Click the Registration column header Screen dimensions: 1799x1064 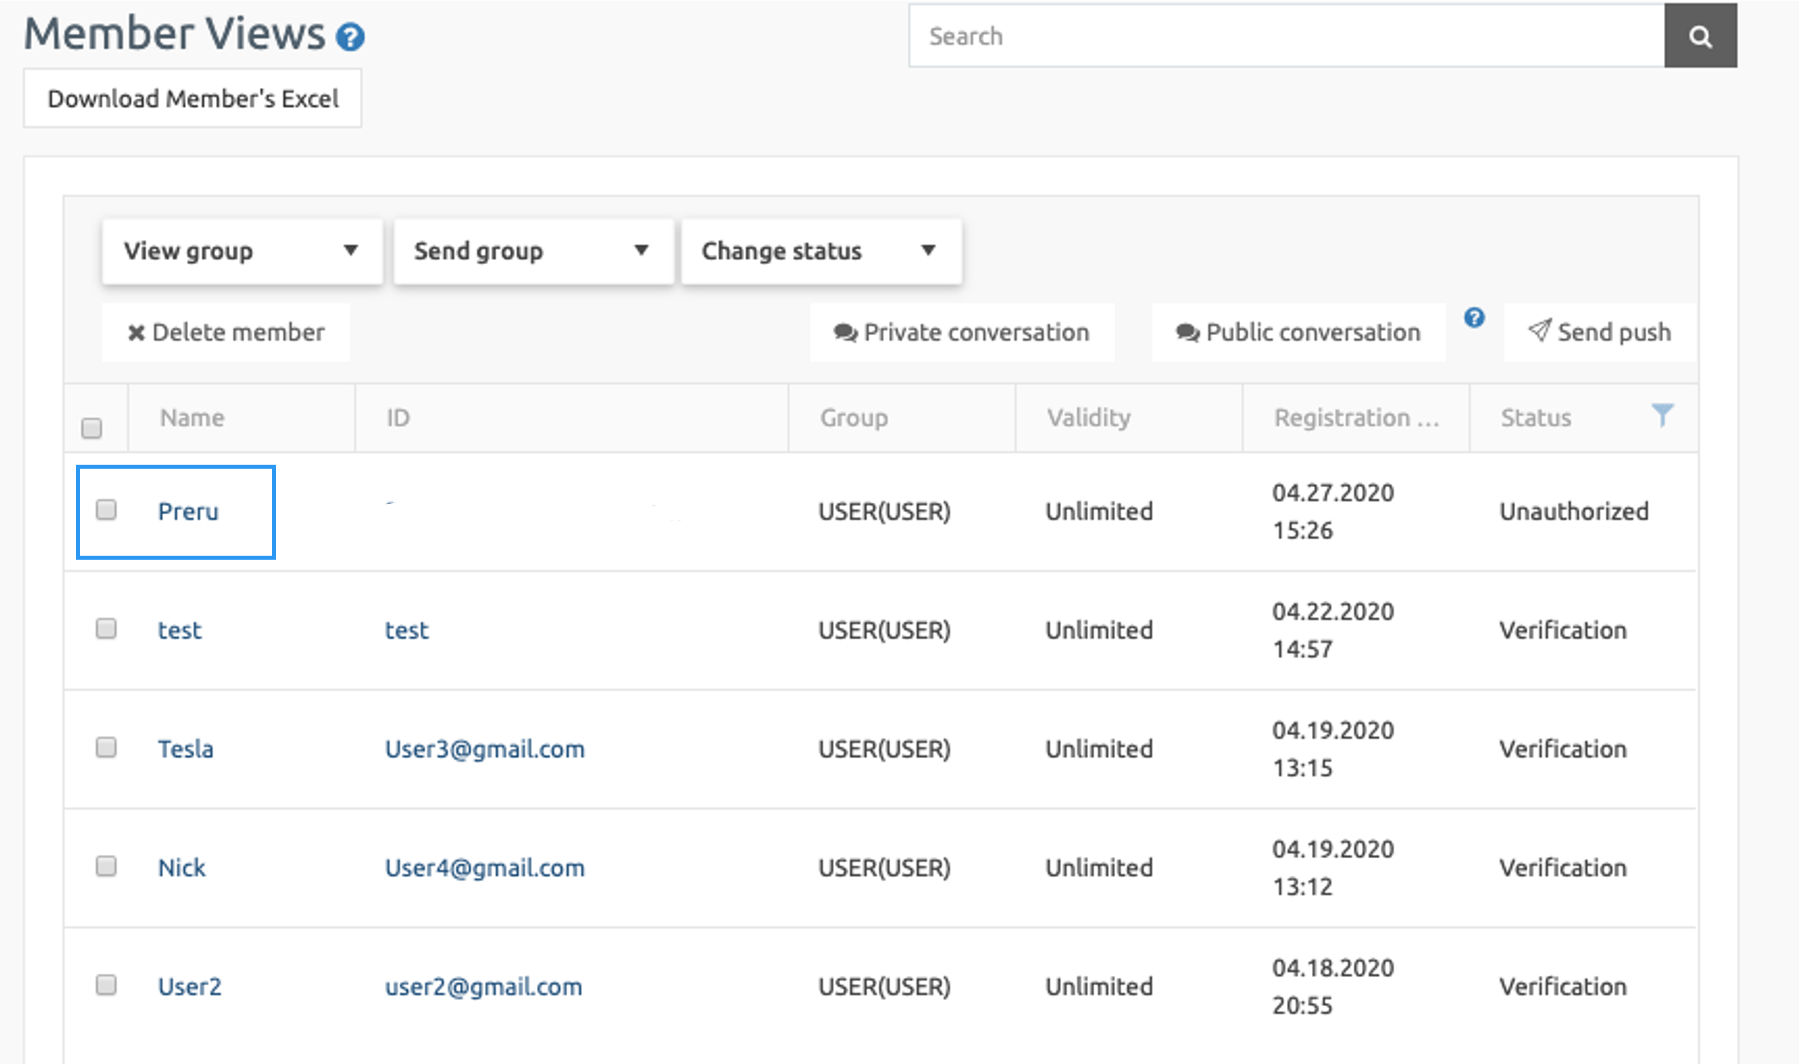click(x=1355, y=418)
